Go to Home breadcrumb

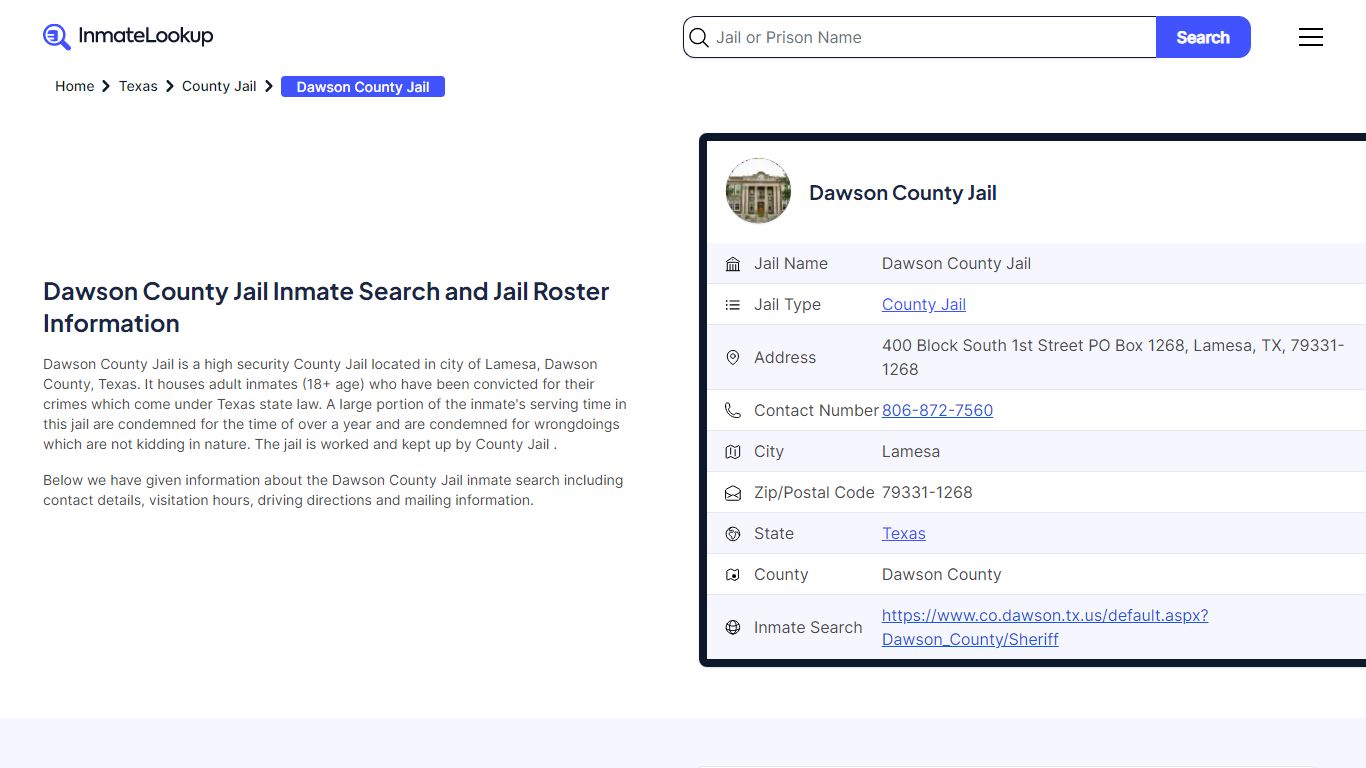click(x=74, y=86)
